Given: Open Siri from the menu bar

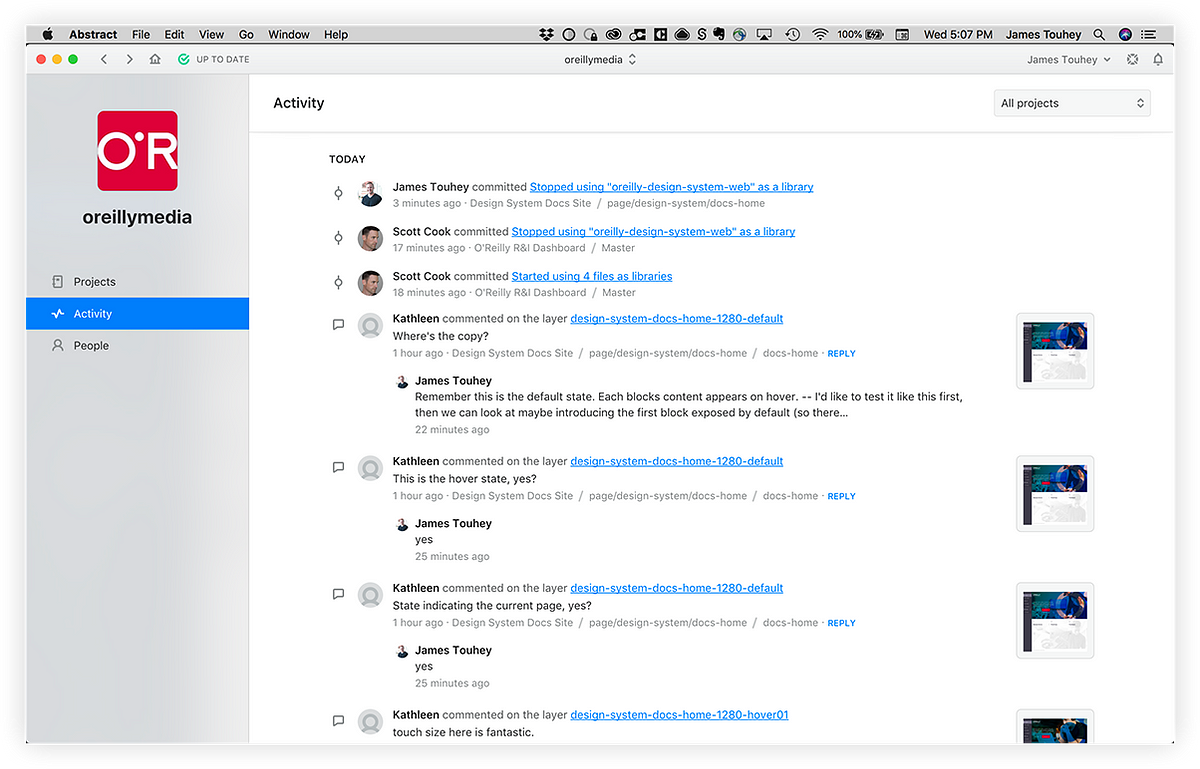Looking at the screenshot, I should tap(1126, 34).
